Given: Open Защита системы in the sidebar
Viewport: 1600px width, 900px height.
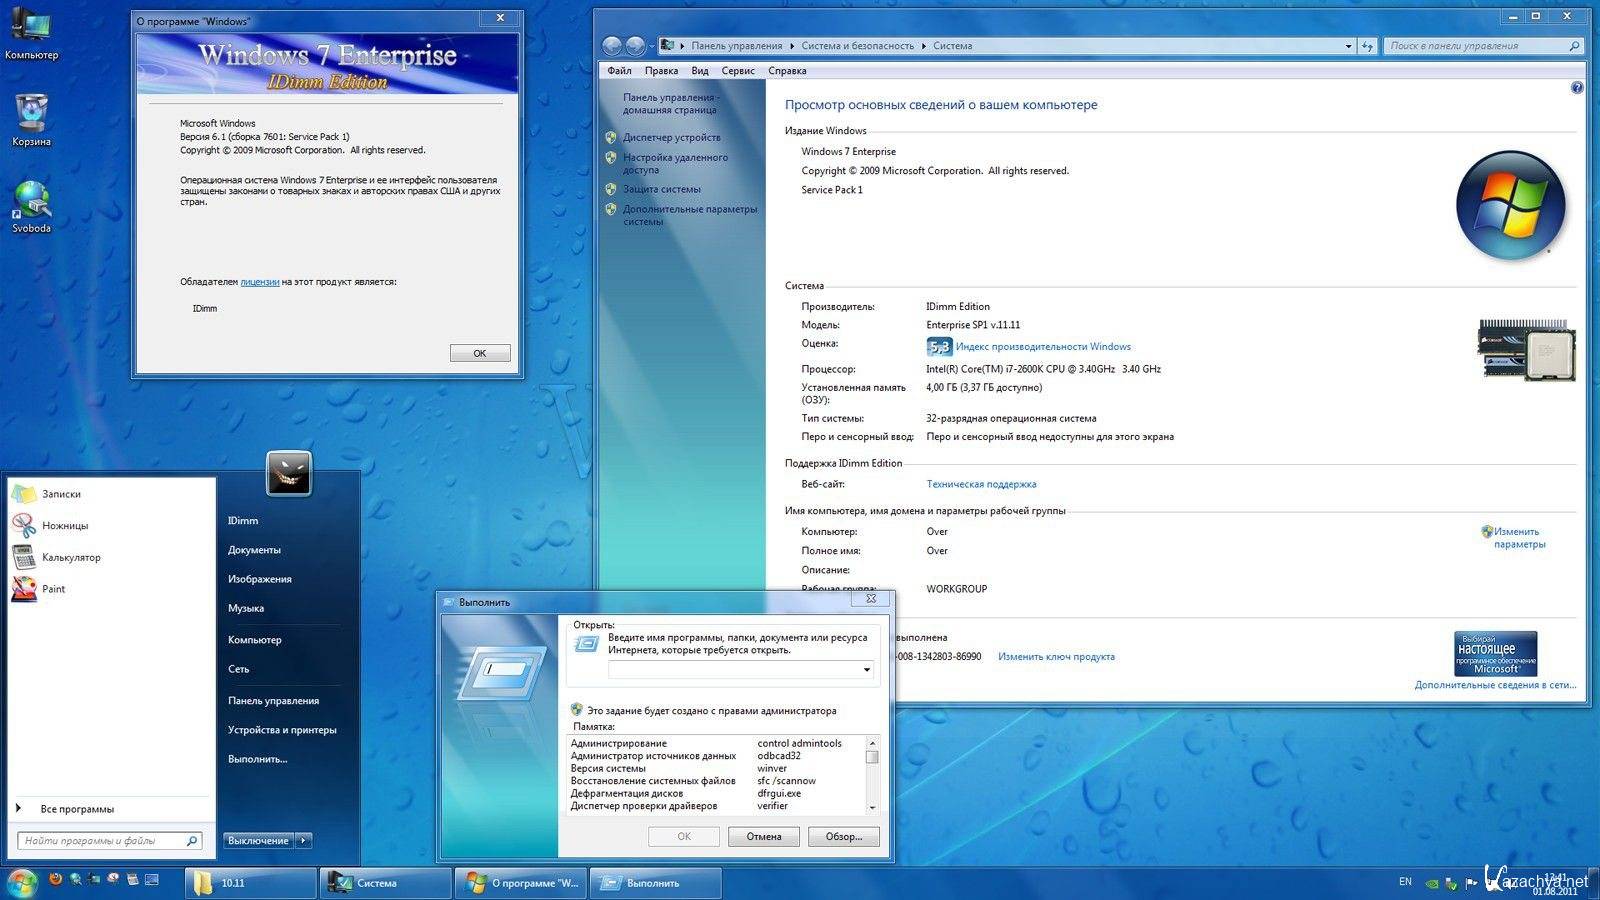Looking at the screenshot, I should click(661, 189).
